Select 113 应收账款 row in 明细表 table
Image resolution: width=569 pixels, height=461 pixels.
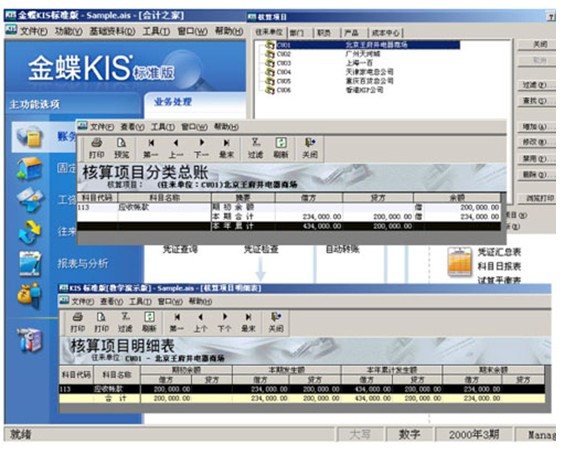302,389
